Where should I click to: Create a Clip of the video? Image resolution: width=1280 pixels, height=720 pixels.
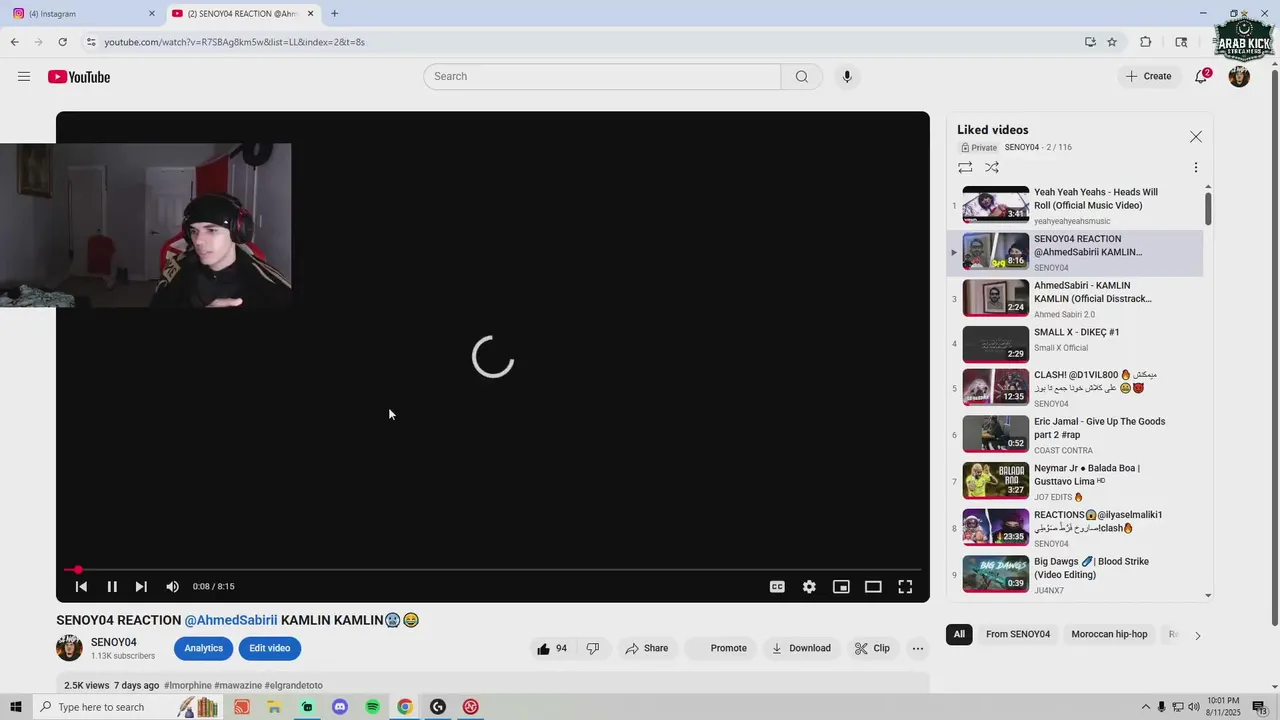872,648
